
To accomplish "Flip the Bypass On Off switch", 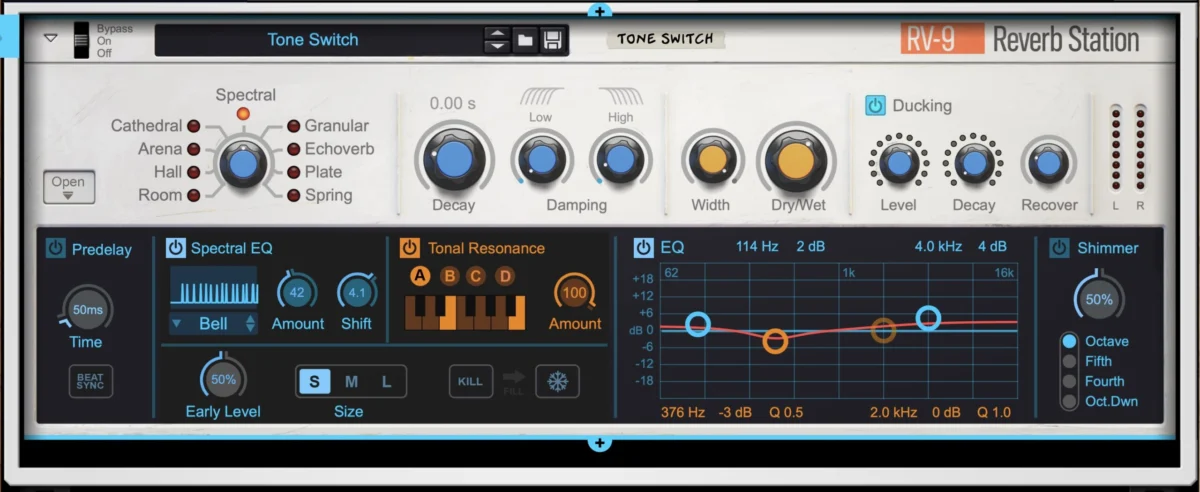I will pyautogui.click(x=80, y=40).
